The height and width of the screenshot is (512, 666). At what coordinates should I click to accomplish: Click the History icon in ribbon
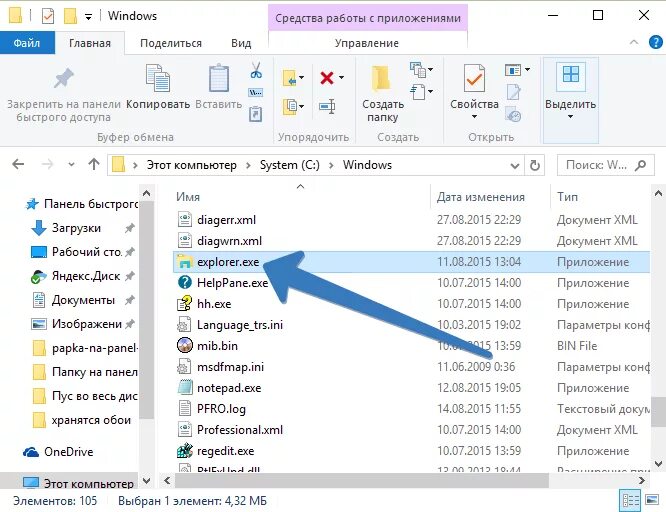513,115
